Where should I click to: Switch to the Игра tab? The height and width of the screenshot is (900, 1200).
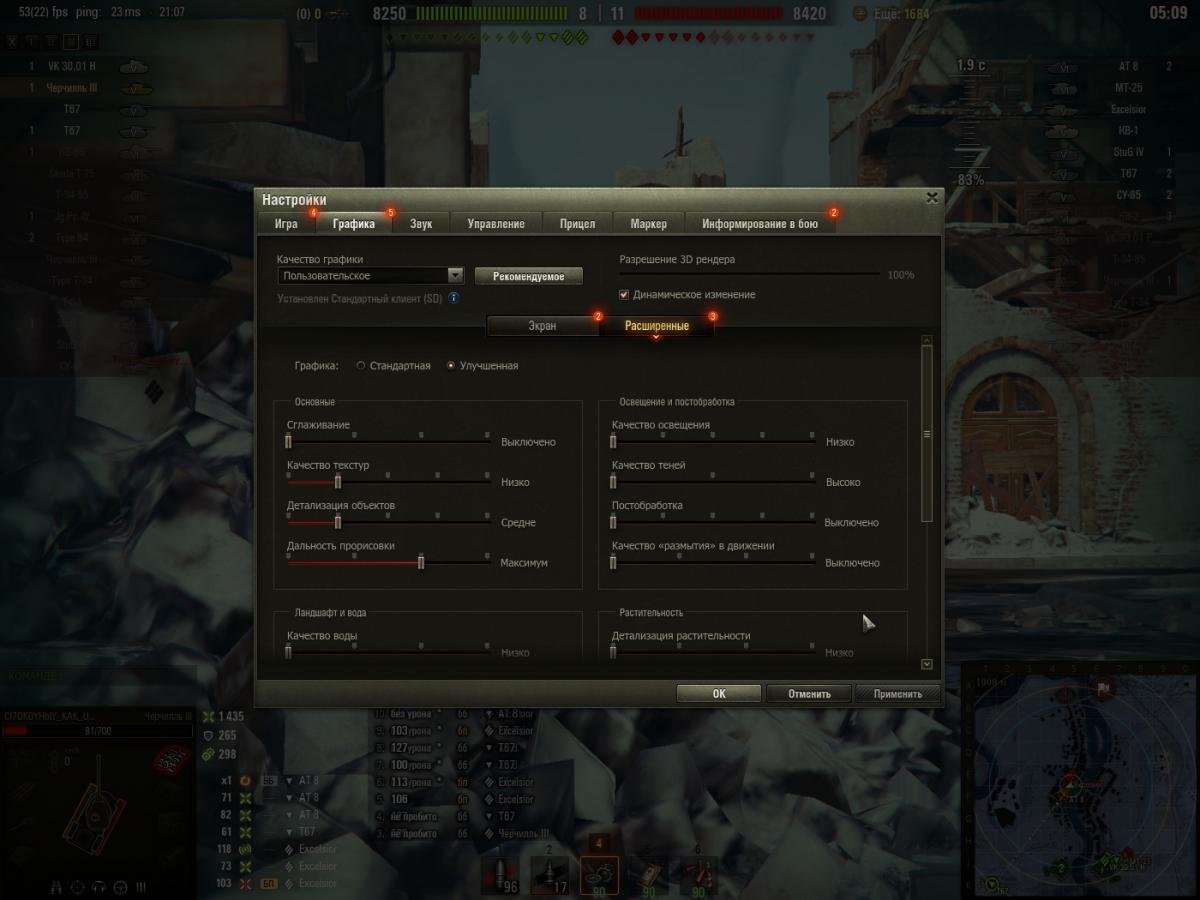click(286, 224)
